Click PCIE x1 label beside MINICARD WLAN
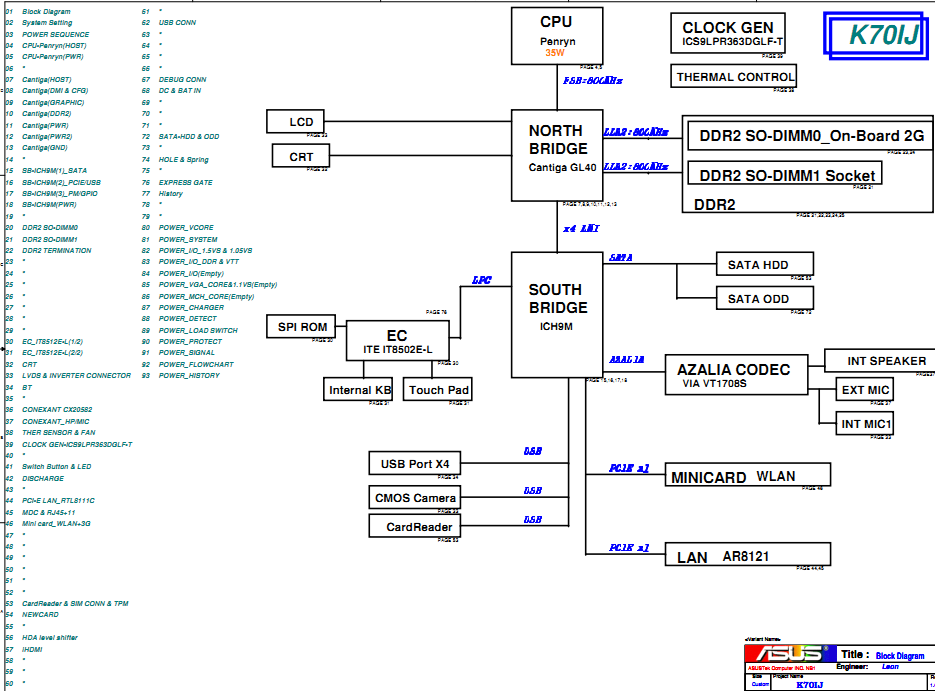935x691 pixels. [x=629, y=469]
